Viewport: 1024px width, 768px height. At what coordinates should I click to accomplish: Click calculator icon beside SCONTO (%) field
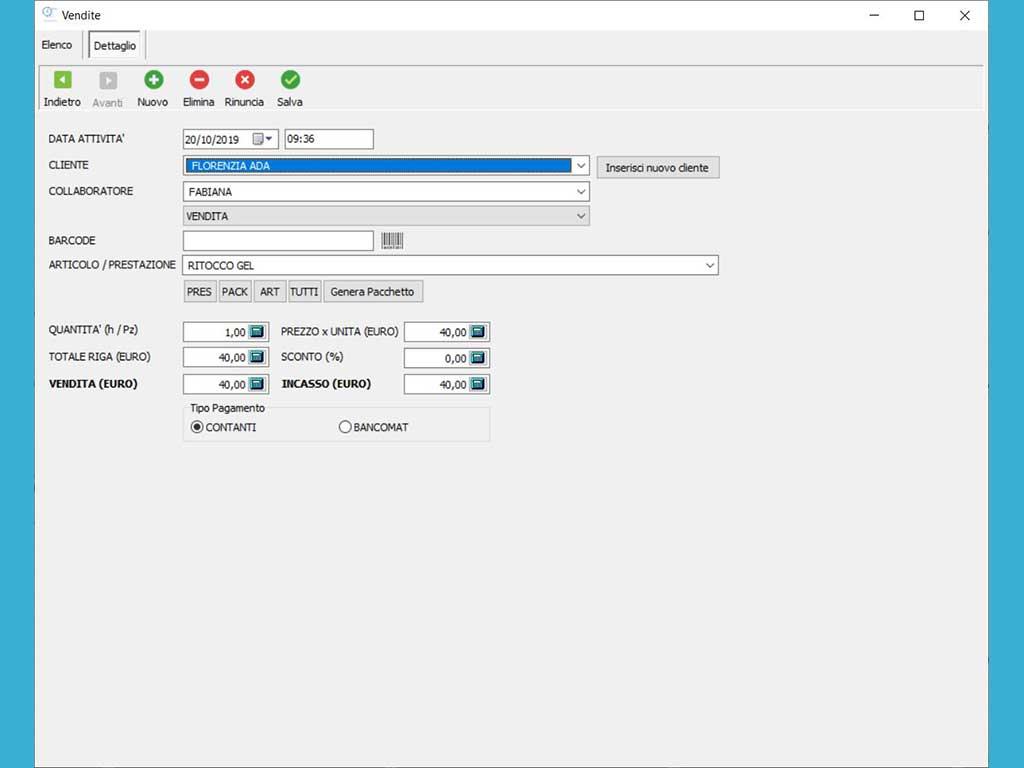pos(477,358)
